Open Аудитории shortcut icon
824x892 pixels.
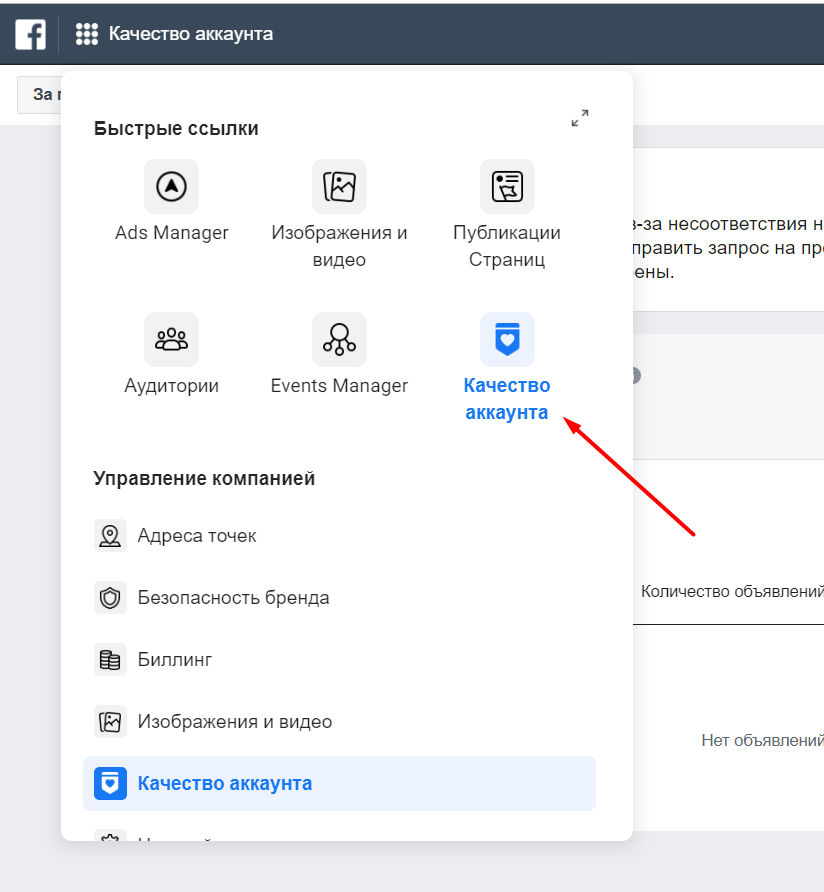pos(171,340)
